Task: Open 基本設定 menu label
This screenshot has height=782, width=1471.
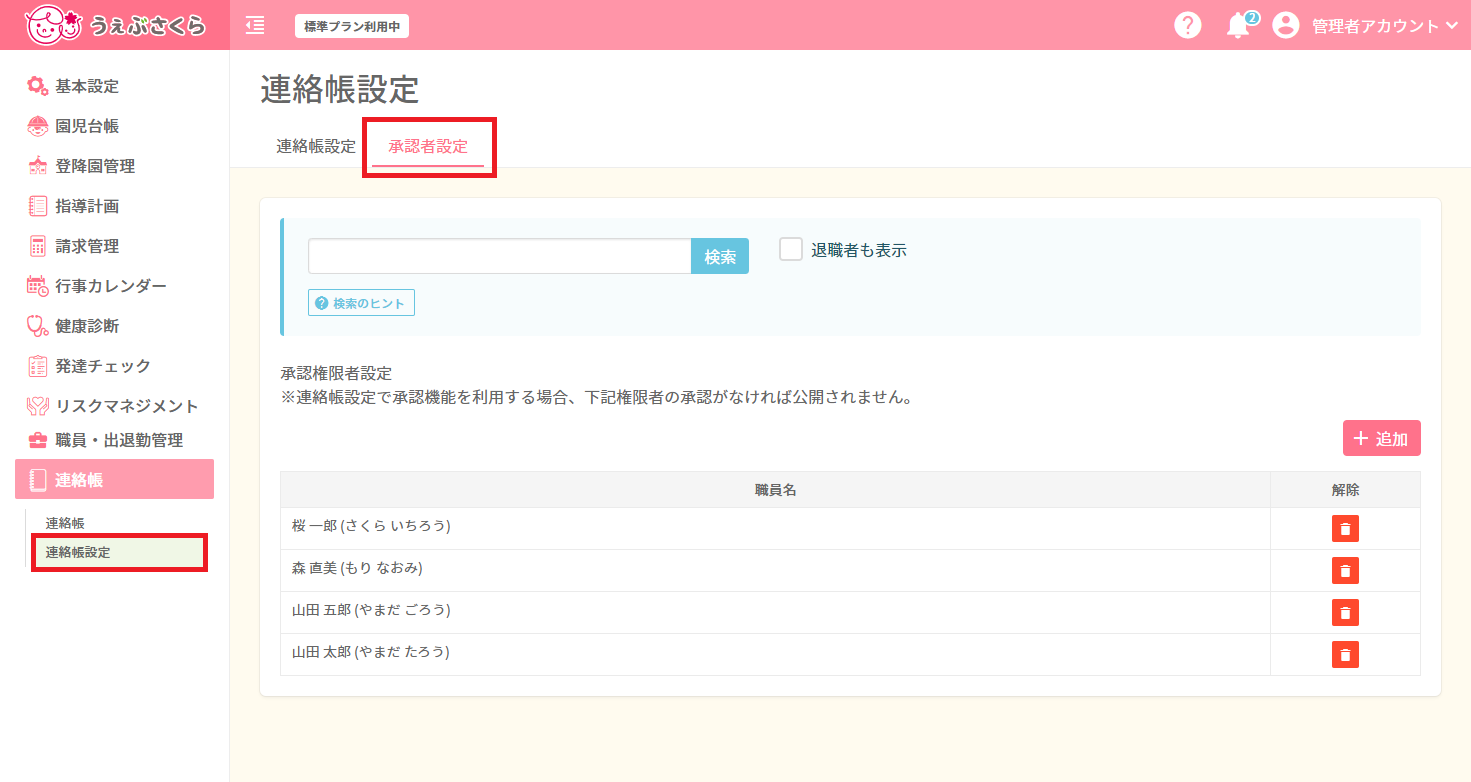Action: (x=87, y=86)
